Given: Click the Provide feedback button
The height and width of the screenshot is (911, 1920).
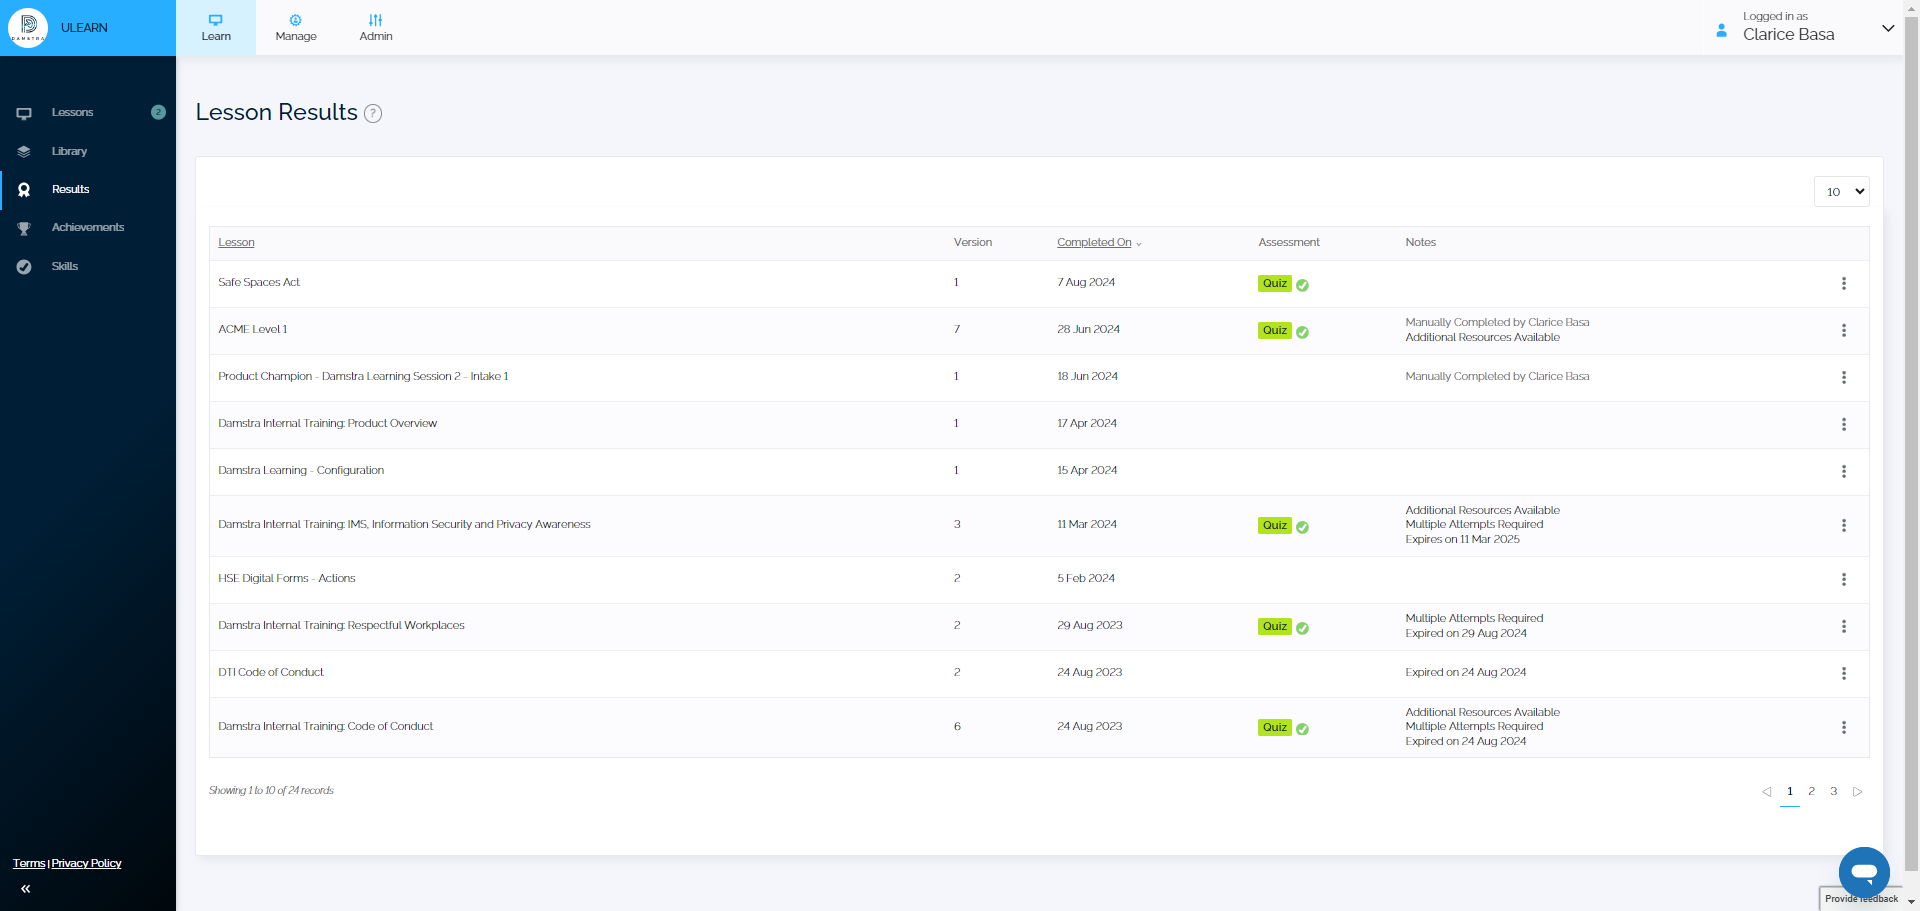Looking at the screenshot, I should tap(1860, 899).
